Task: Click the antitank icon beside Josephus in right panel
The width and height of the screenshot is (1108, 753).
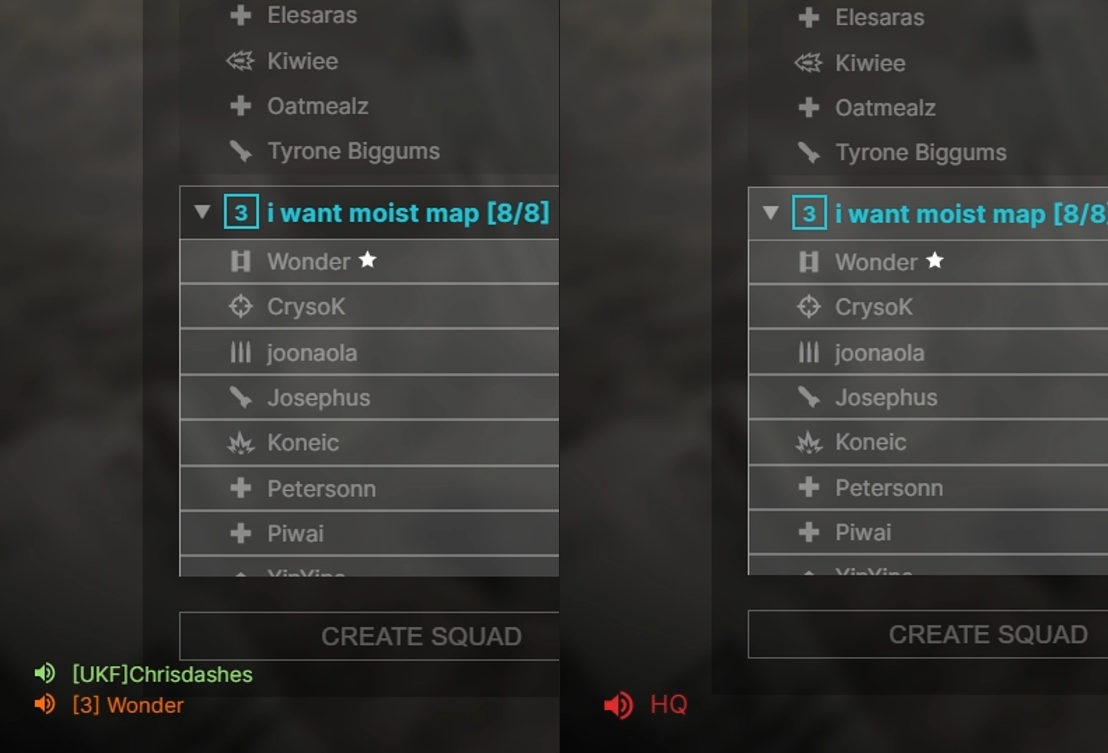Action: click(x=809, y=397)
